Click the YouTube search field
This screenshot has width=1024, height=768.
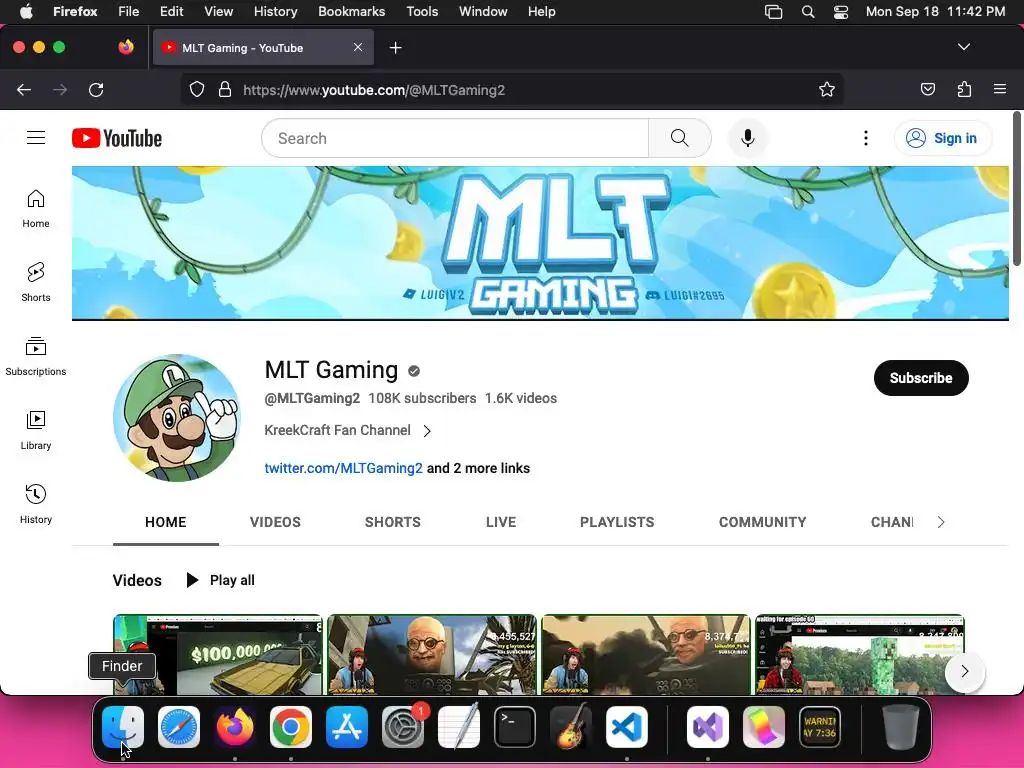[x=455, y=138]
